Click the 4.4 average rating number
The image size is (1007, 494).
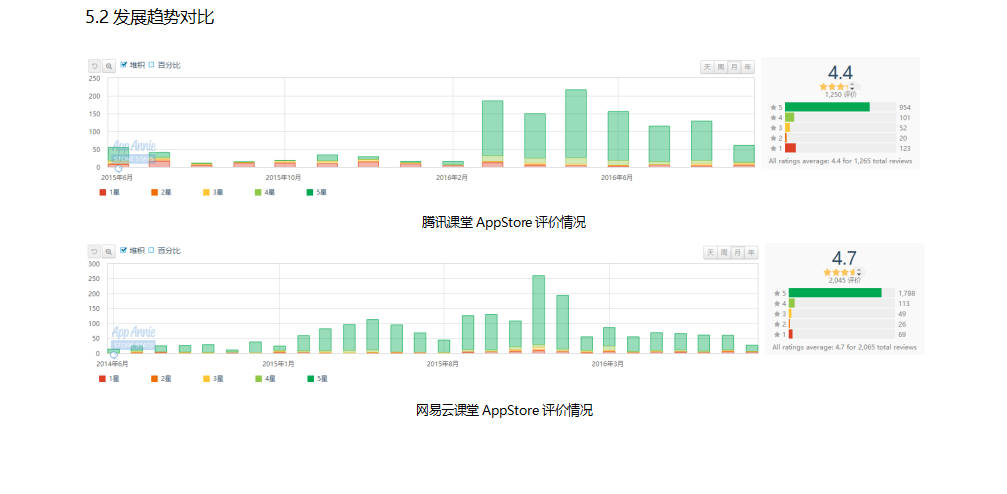coord(840,73)
